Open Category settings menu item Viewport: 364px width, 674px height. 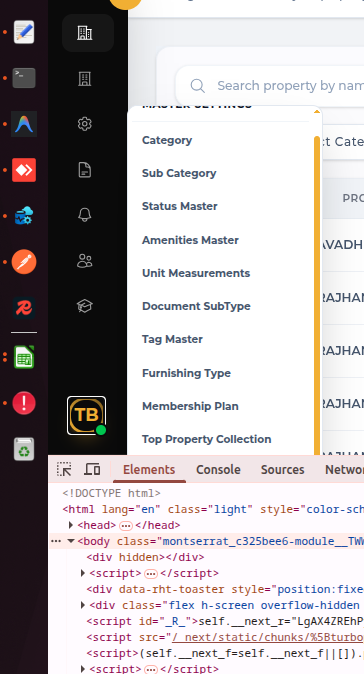pyautogui.click(x=167, y=140)
